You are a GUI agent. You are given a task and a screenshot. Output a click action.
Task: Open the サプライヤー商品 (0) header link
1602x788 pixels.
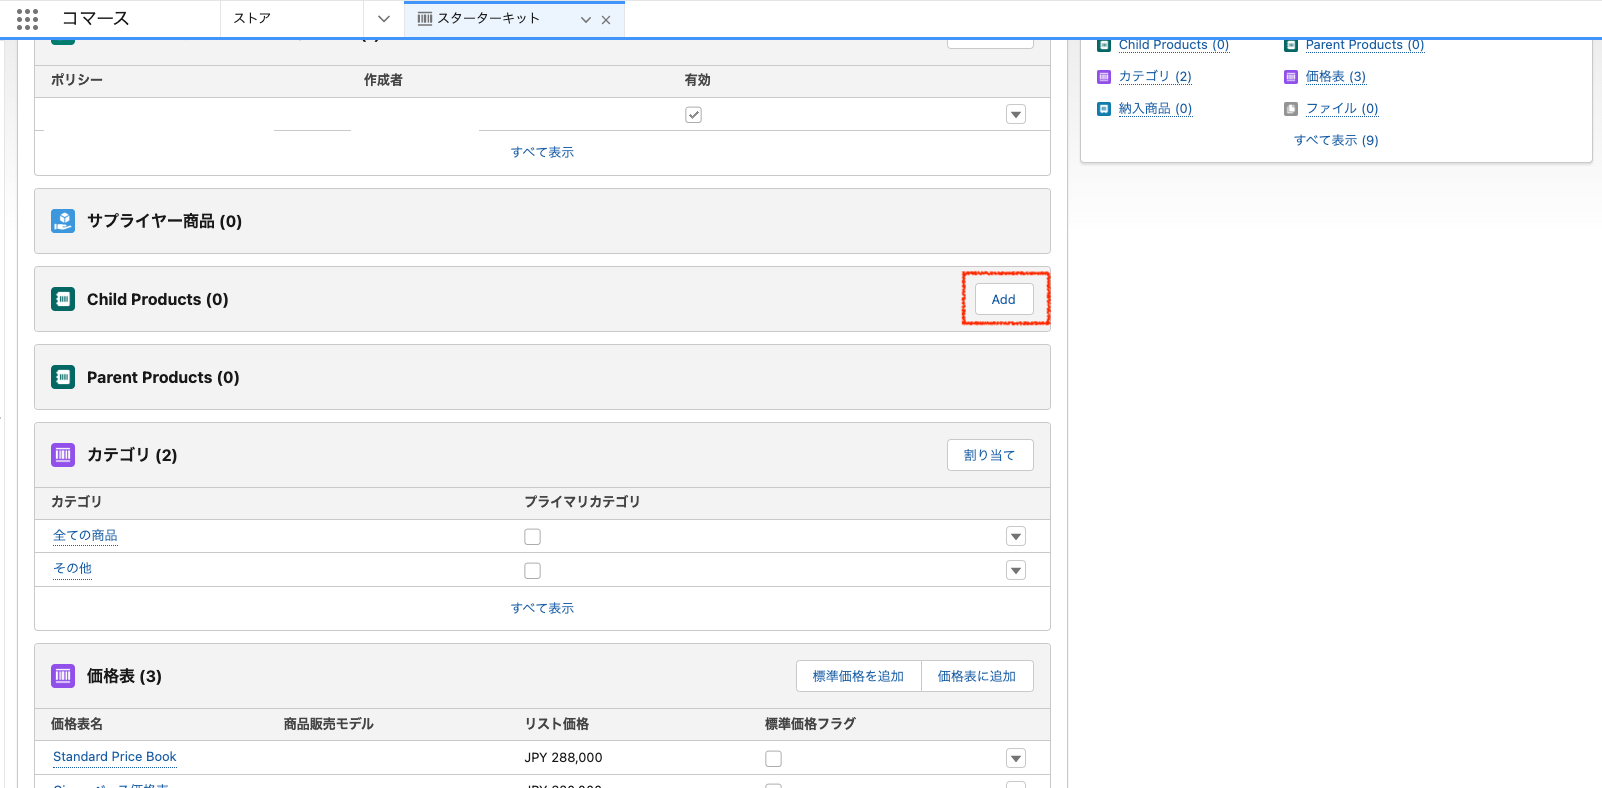[x=164, y=221]
